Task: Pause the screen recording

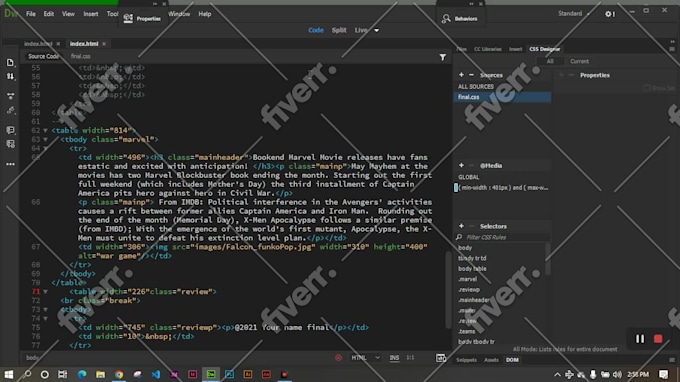Action: pos(640,339)
